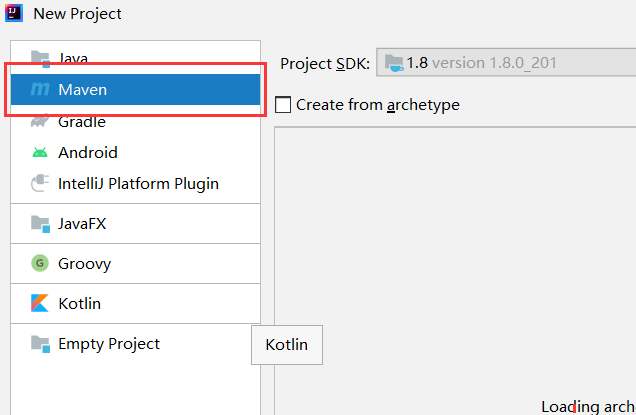Click the JDK folder icon in SDK field
The width and height of the screenshot is (636, 415).
394,63
